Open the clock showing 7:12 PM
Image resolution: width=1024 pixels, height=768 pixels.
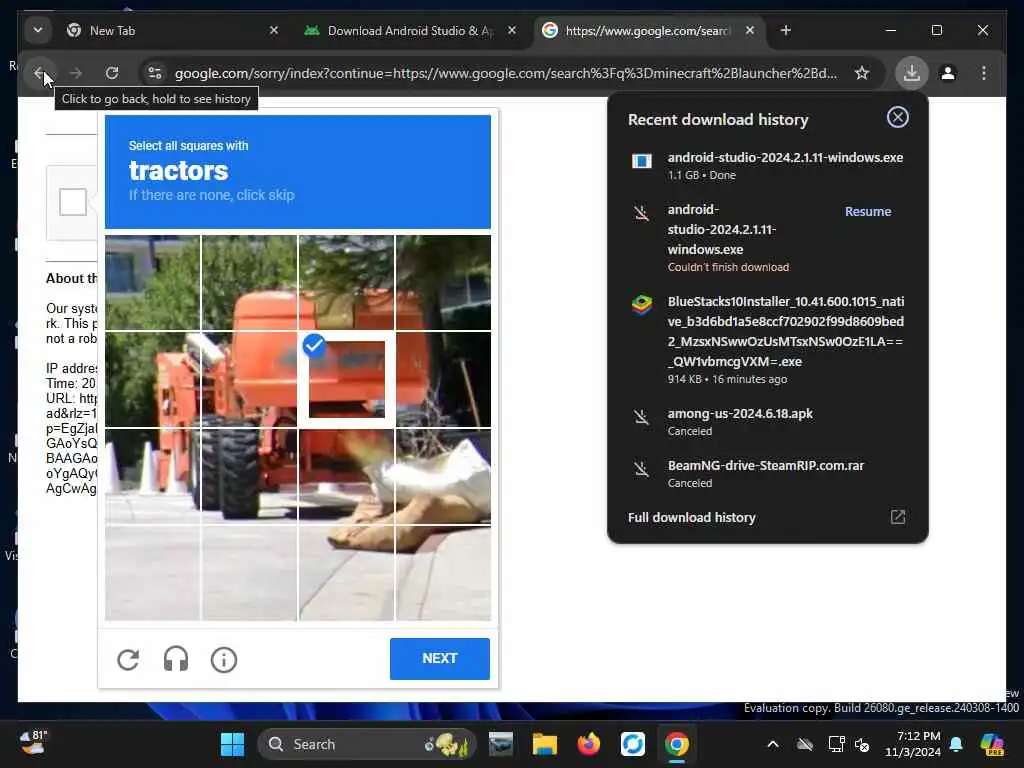click(x=912, y=744)
